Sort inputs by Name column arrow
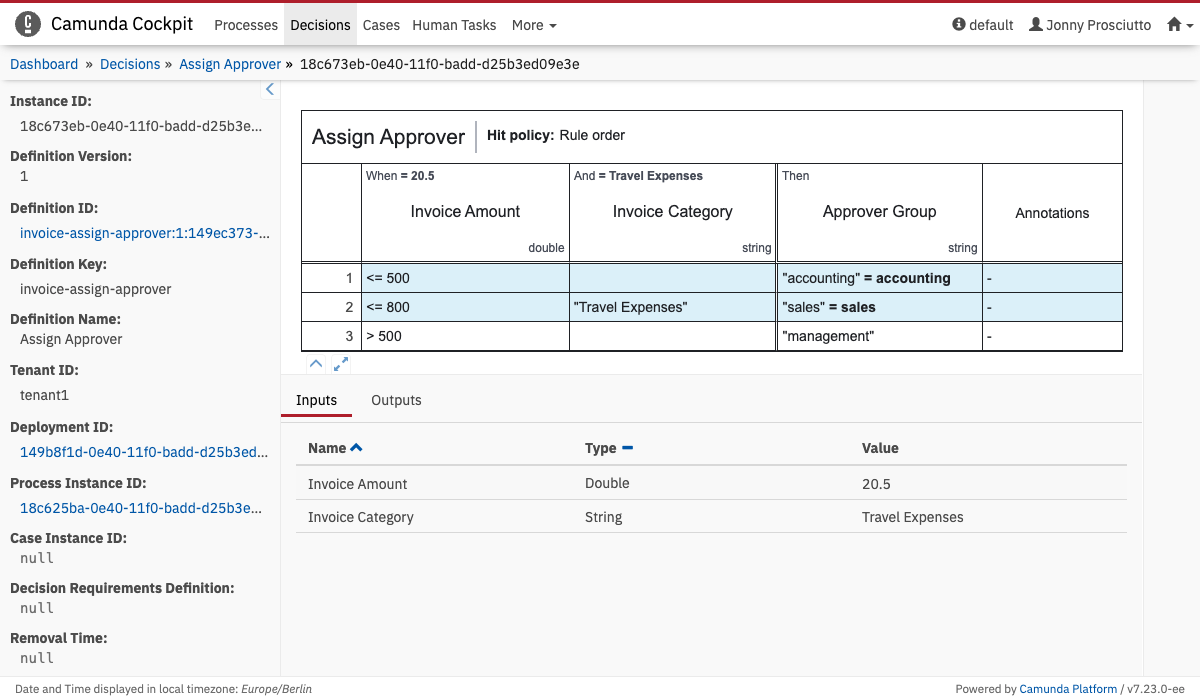 pyautogui.click(x=357, y=448)
